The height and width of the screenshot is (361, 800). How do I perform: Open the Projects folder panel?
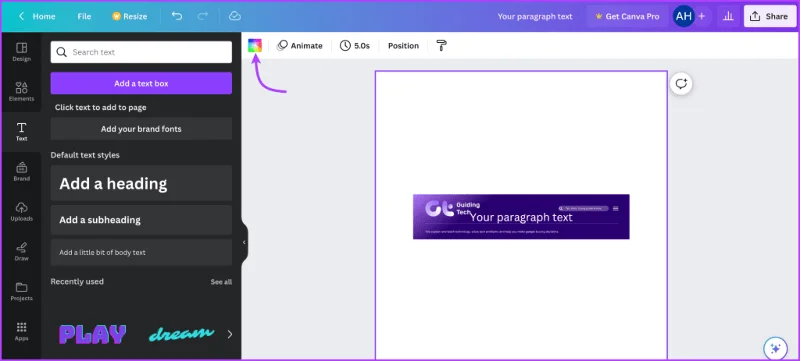pyautogui.click(x=21, y=292)
